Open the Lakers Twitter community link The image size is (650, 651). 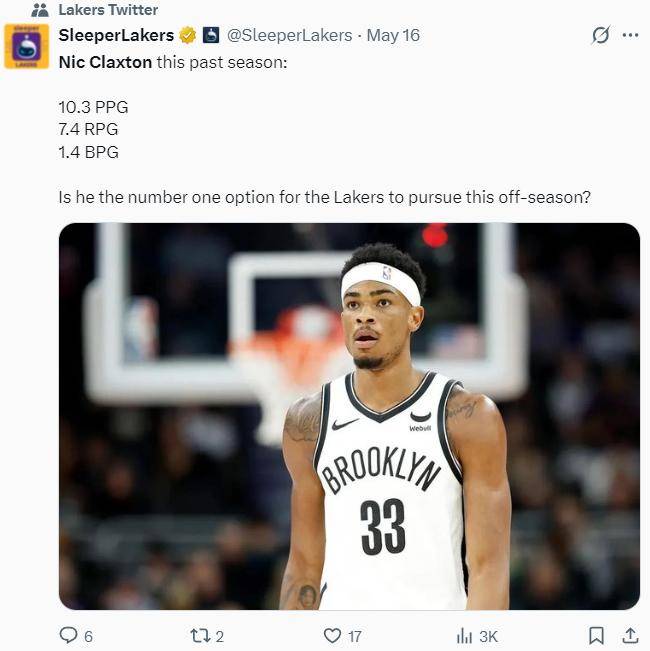tap(108, 10)
